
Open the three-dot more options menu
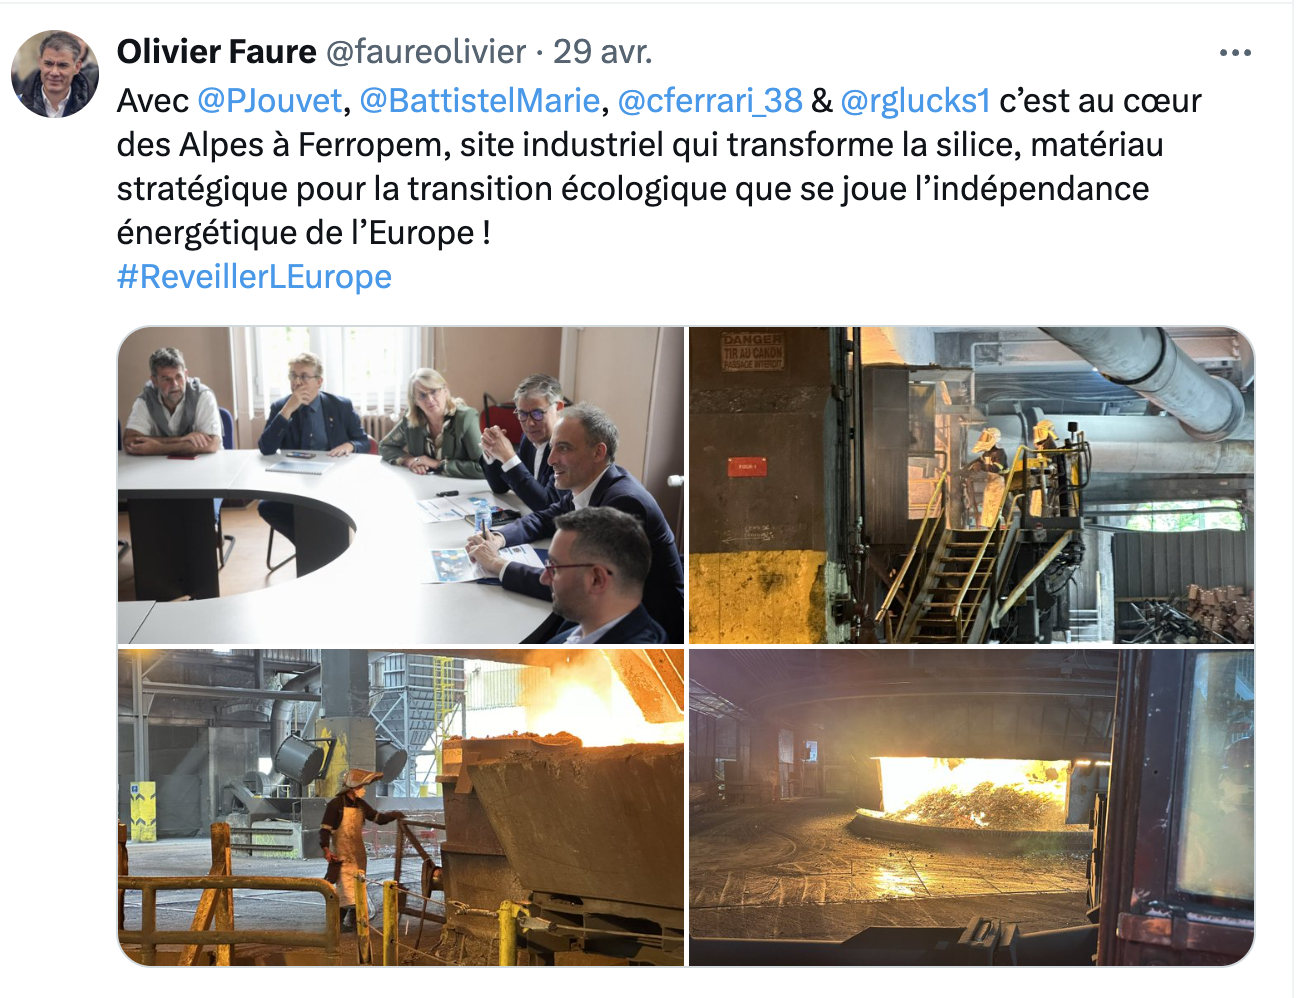point(1235,53)
